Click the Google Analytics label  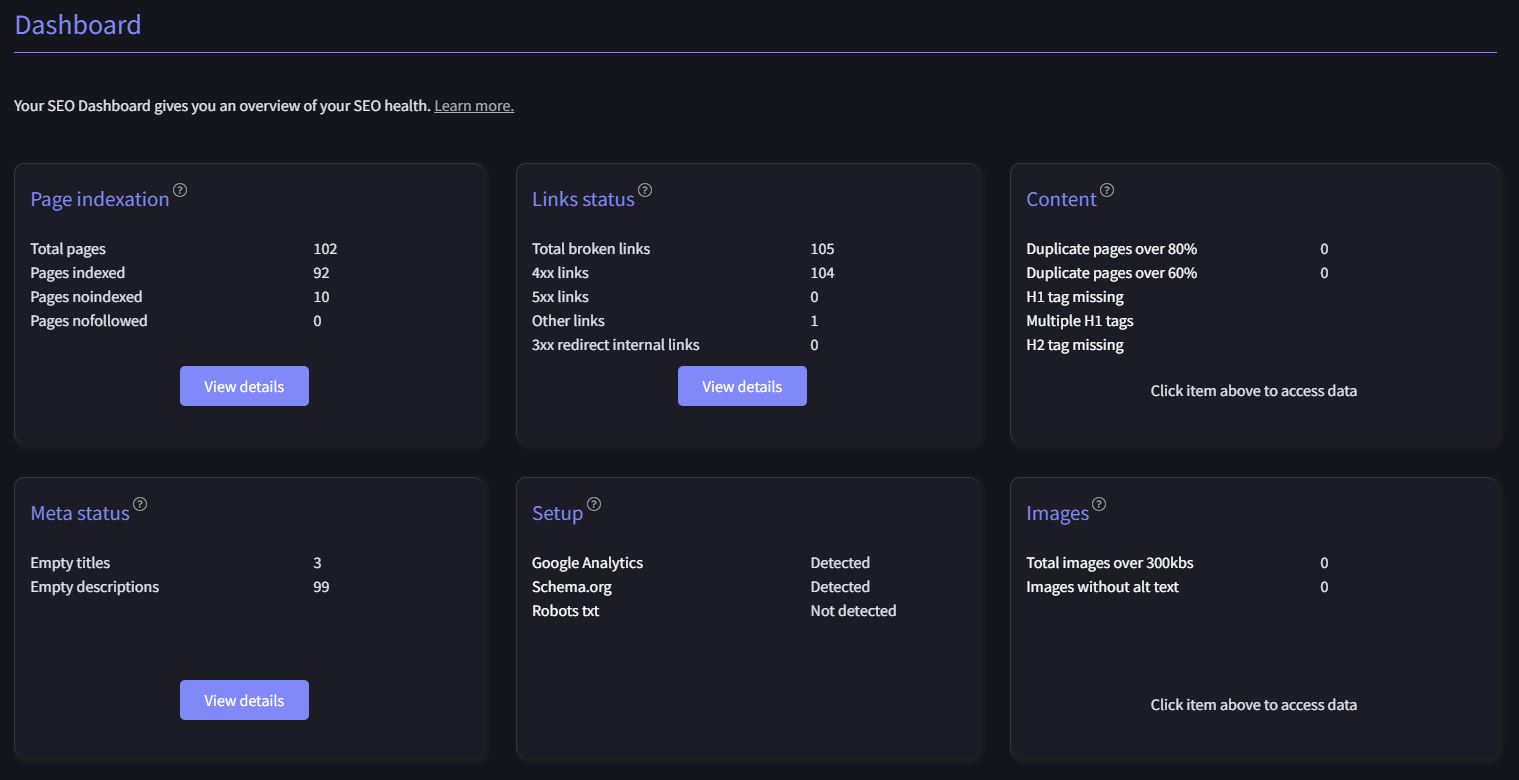click(x=587, y=563)
